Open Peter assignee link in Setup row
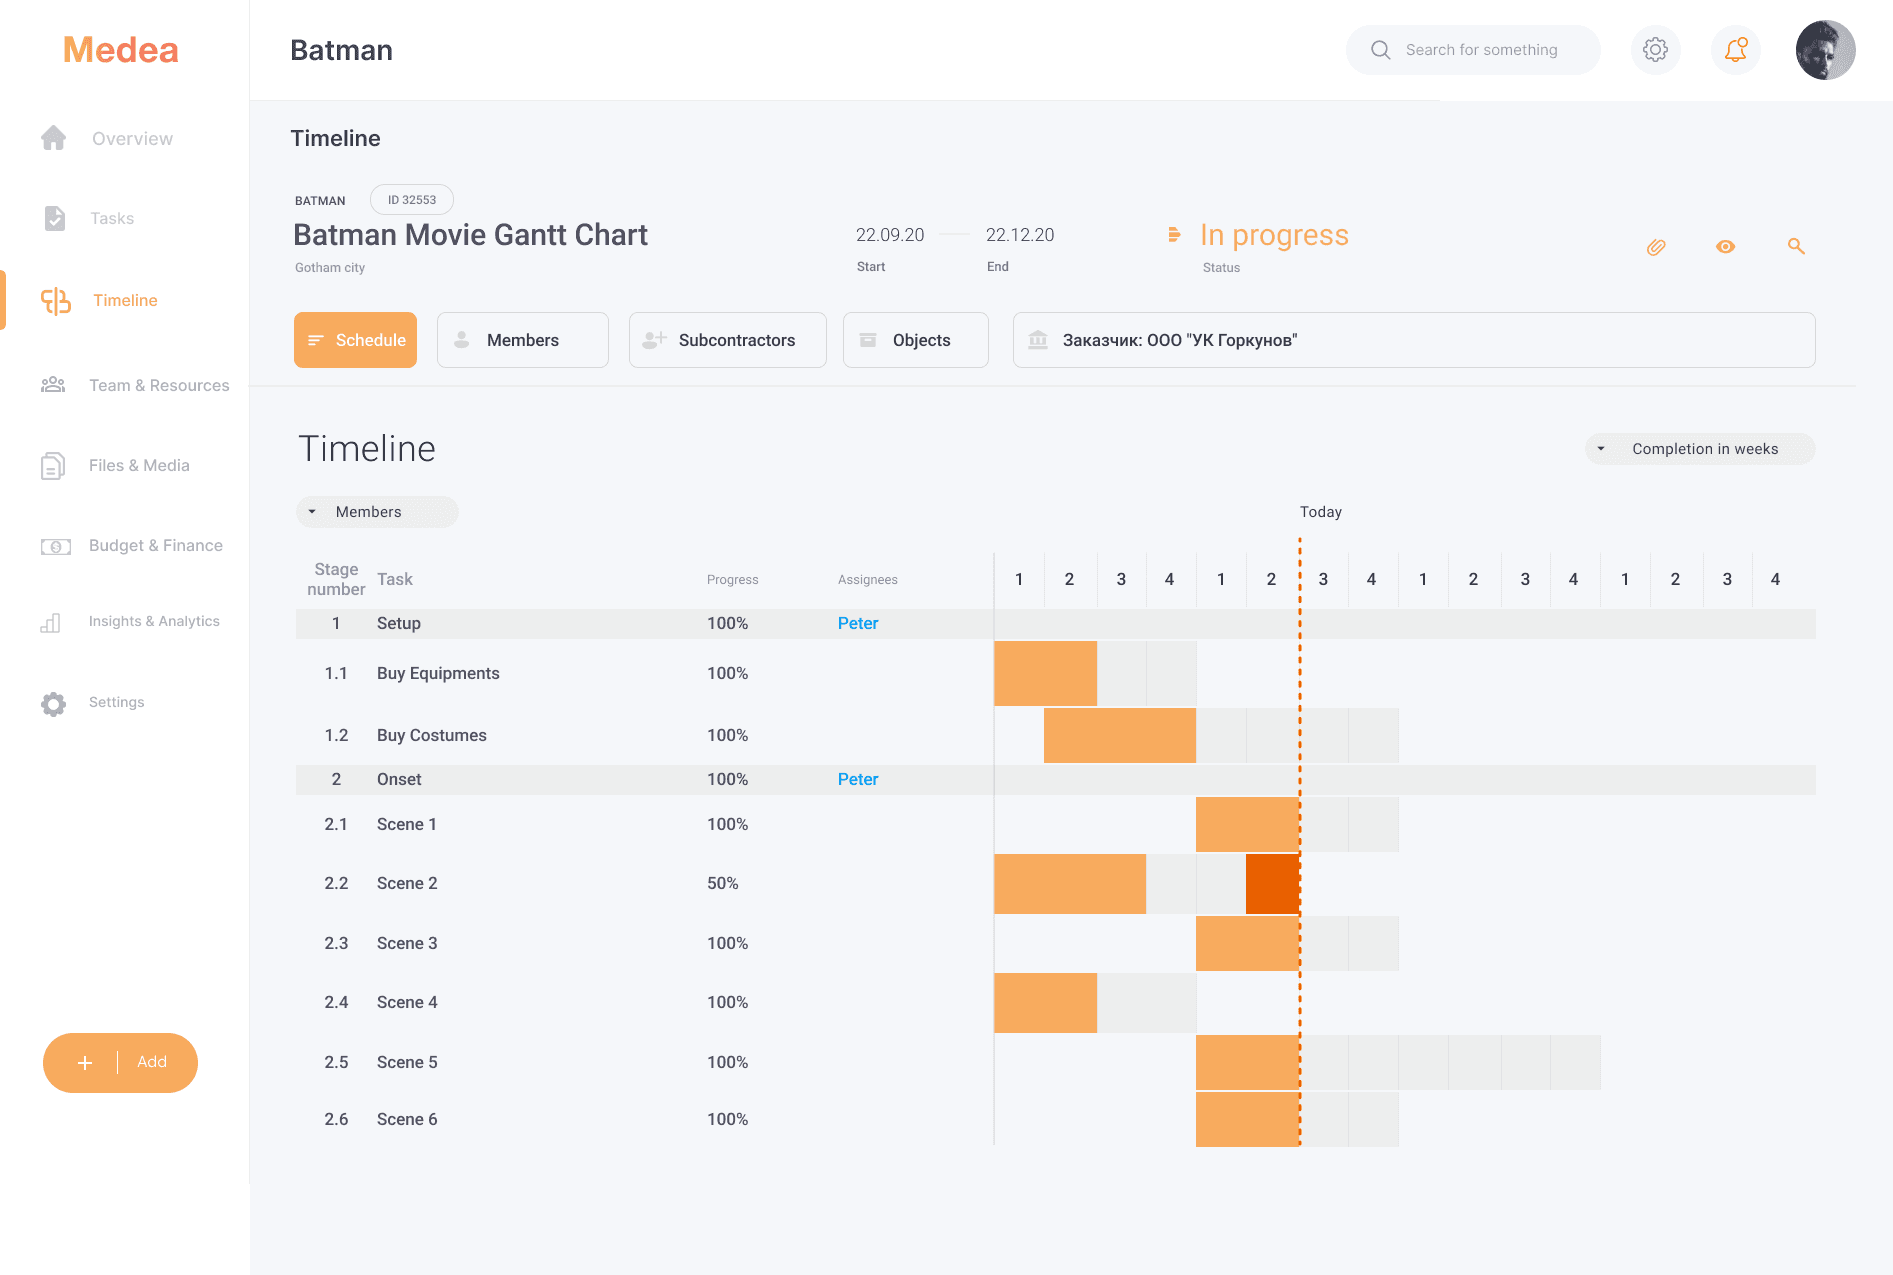The height and width of the screenshot is (1275, 1893). 857,623
